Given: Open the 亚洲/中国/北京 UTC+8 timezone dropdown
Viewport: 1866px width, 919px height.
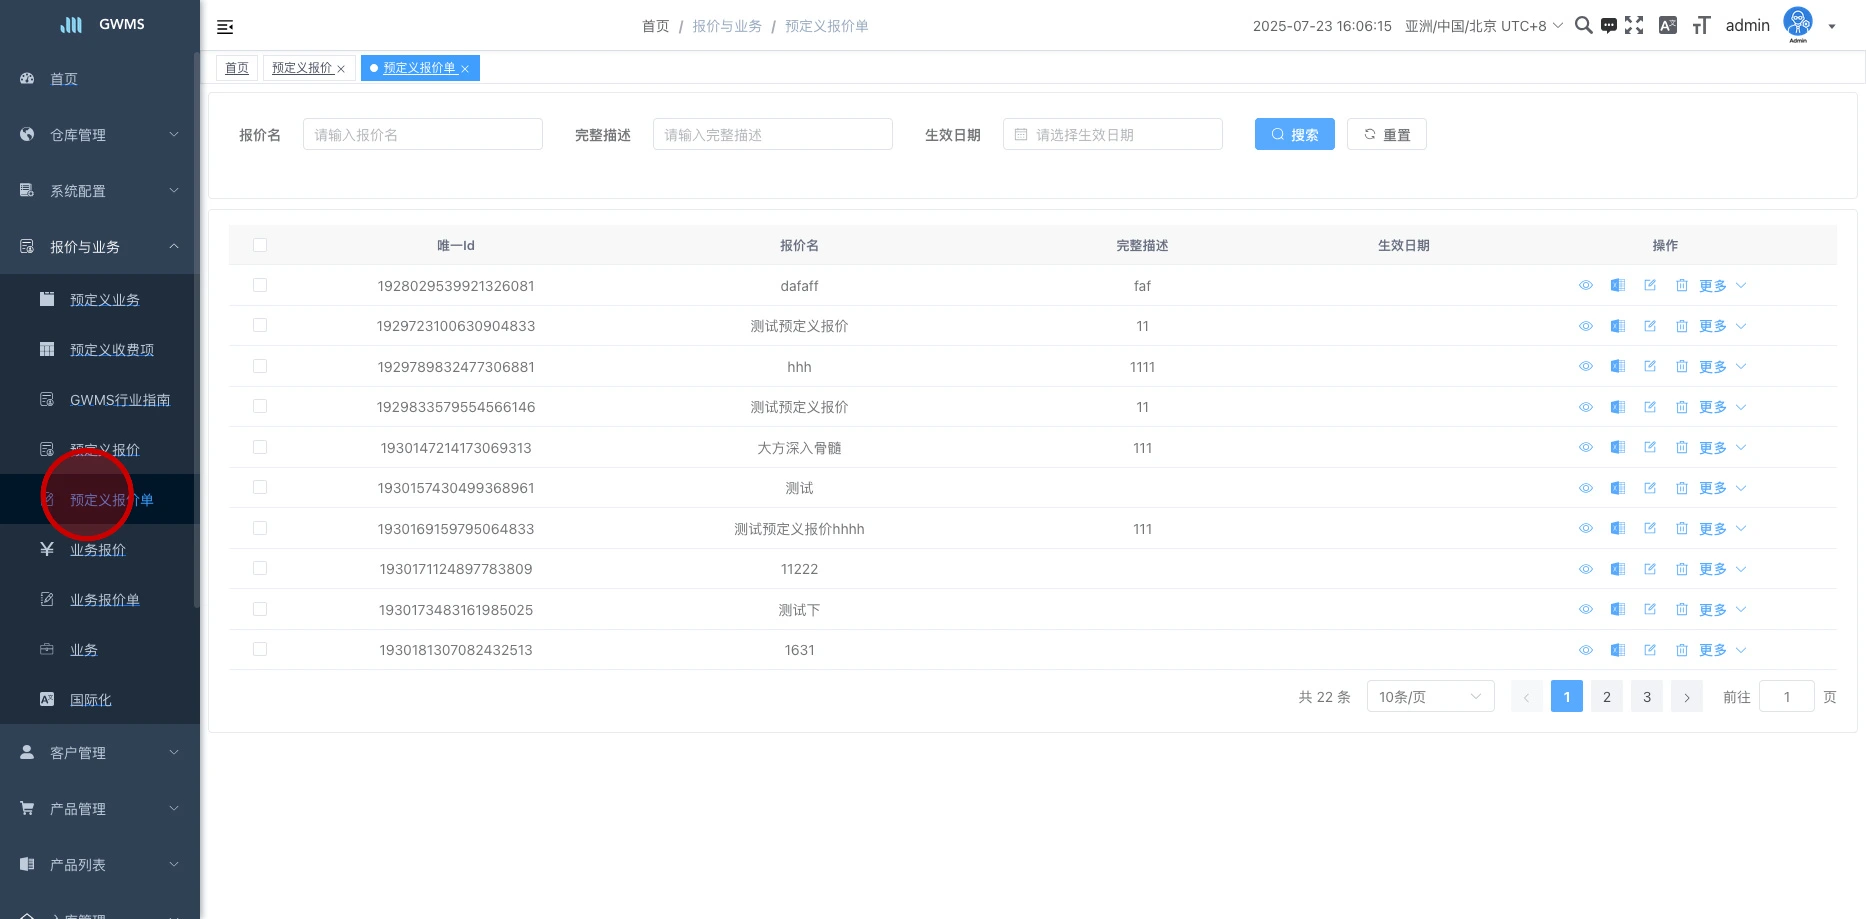Looking at the screenshot, I should pos(1483,26).
